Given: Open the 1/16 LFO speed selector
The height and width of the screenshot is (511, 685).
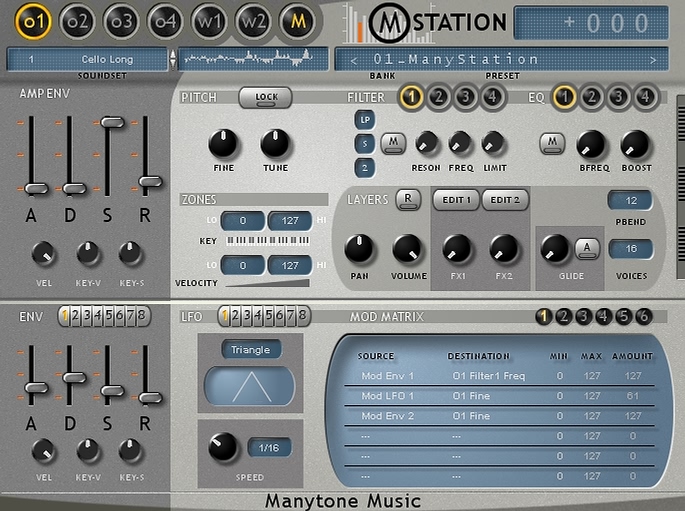Looking at the screenshot, I should [x=270, y=448].
